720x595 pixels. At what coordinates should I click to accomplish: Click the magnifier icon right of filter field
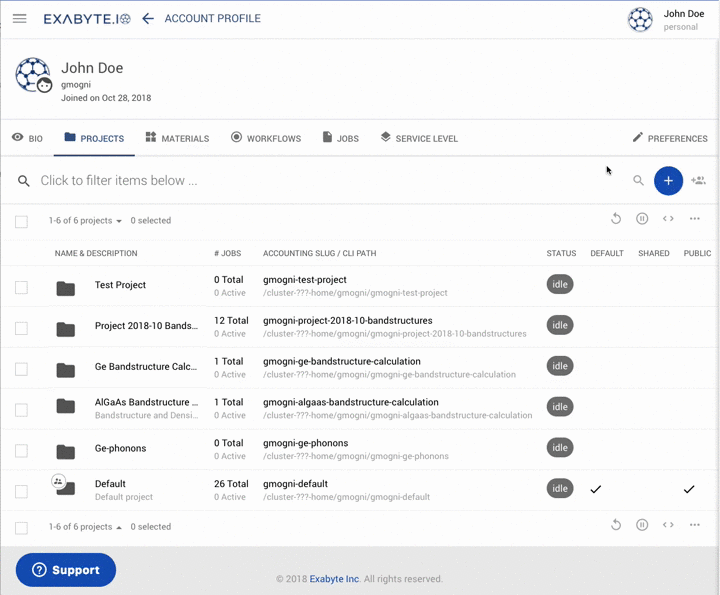pyautogui.click(x=638, y=181)
